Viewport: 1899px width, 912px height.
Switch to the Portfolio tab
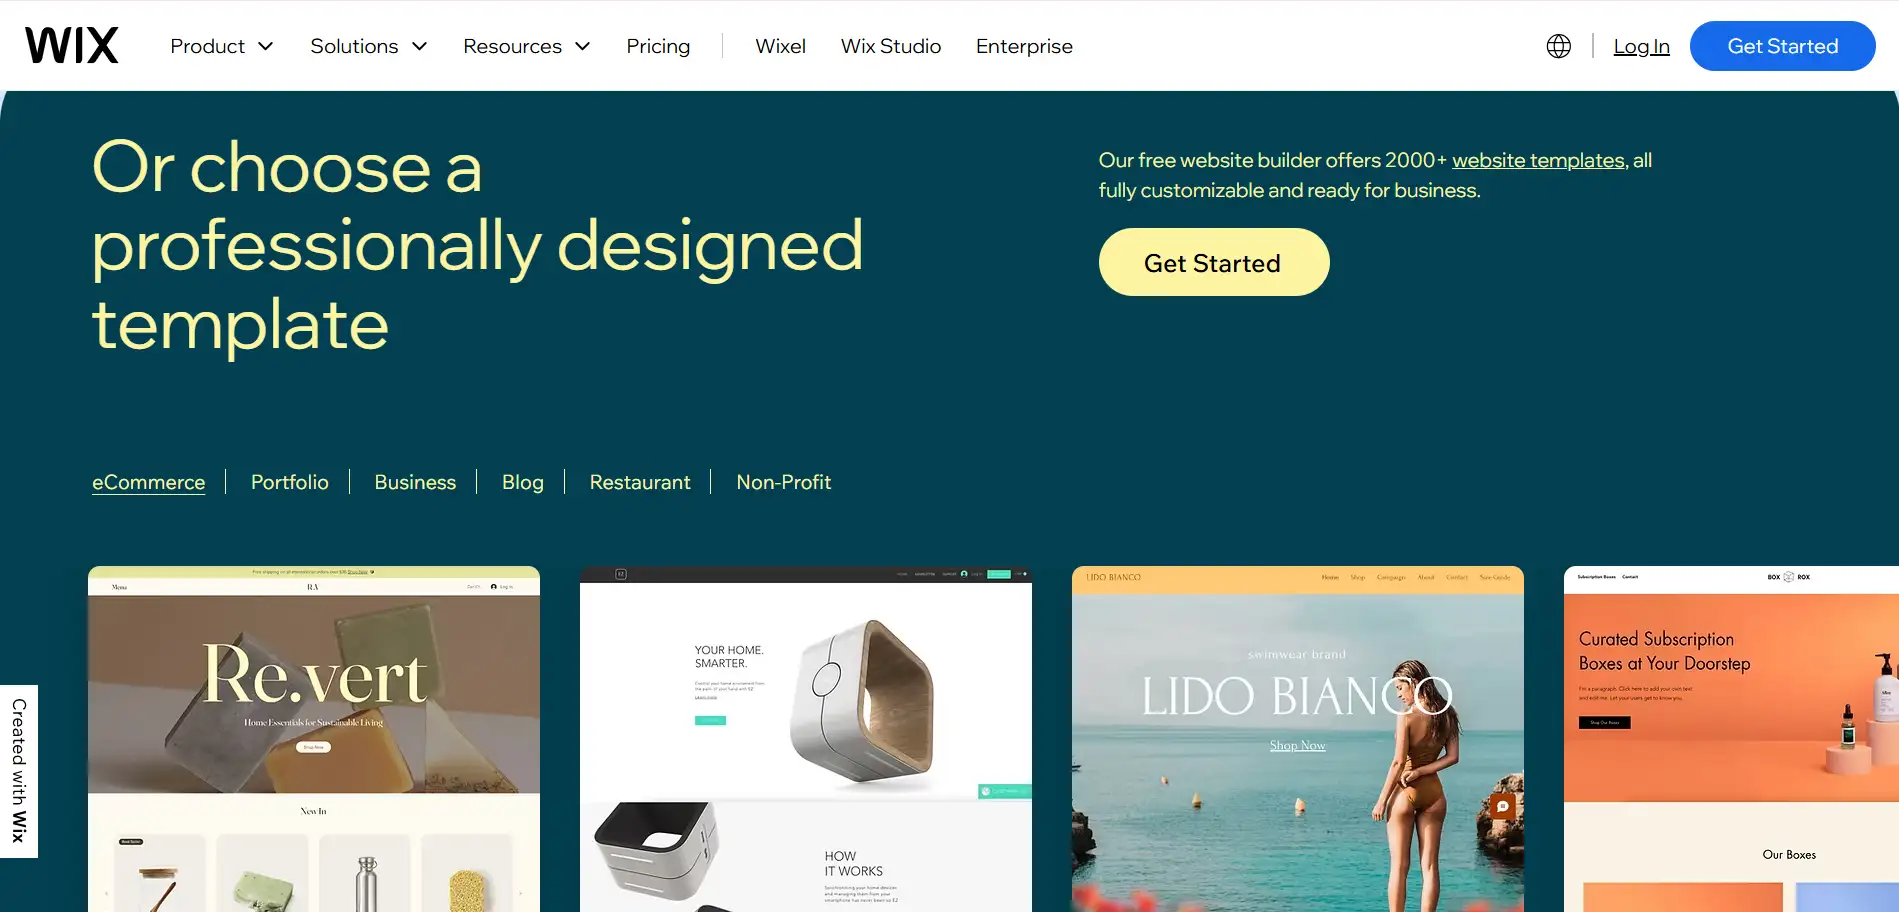click(290, 482)
